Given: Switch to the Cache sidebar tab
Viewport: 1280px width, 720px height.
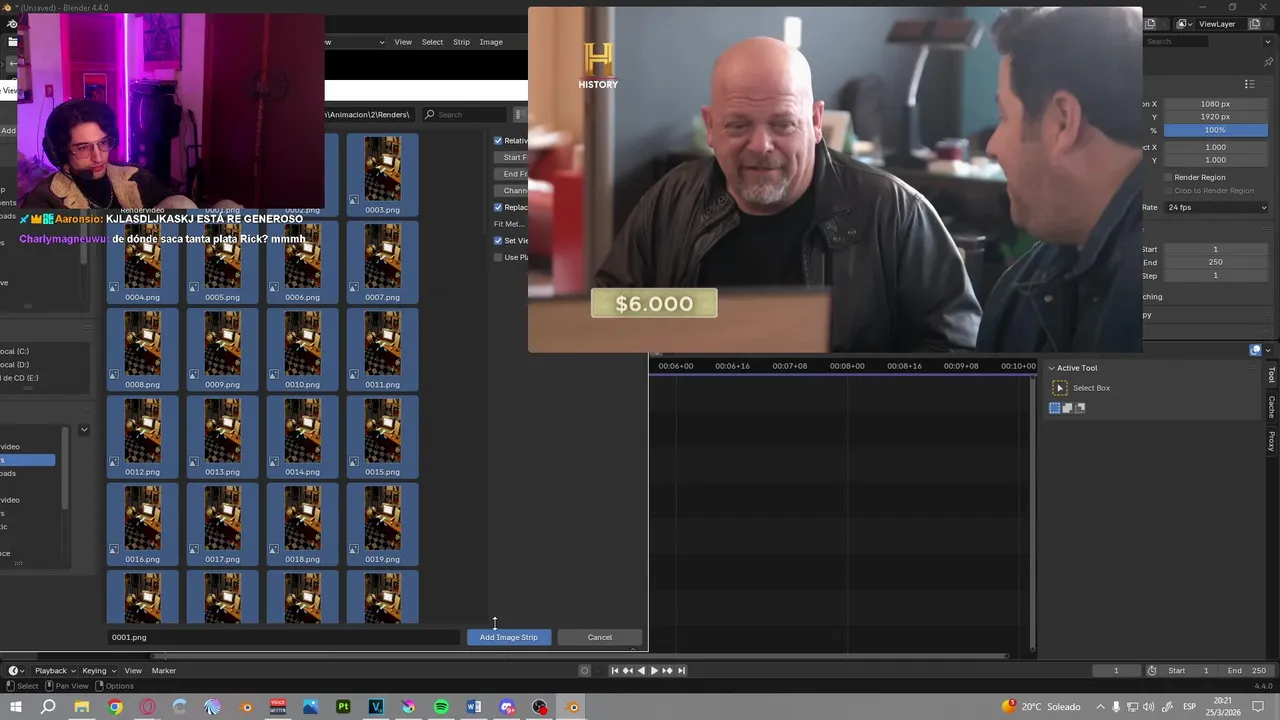Looking at the screenshot, I should 1272,407.
